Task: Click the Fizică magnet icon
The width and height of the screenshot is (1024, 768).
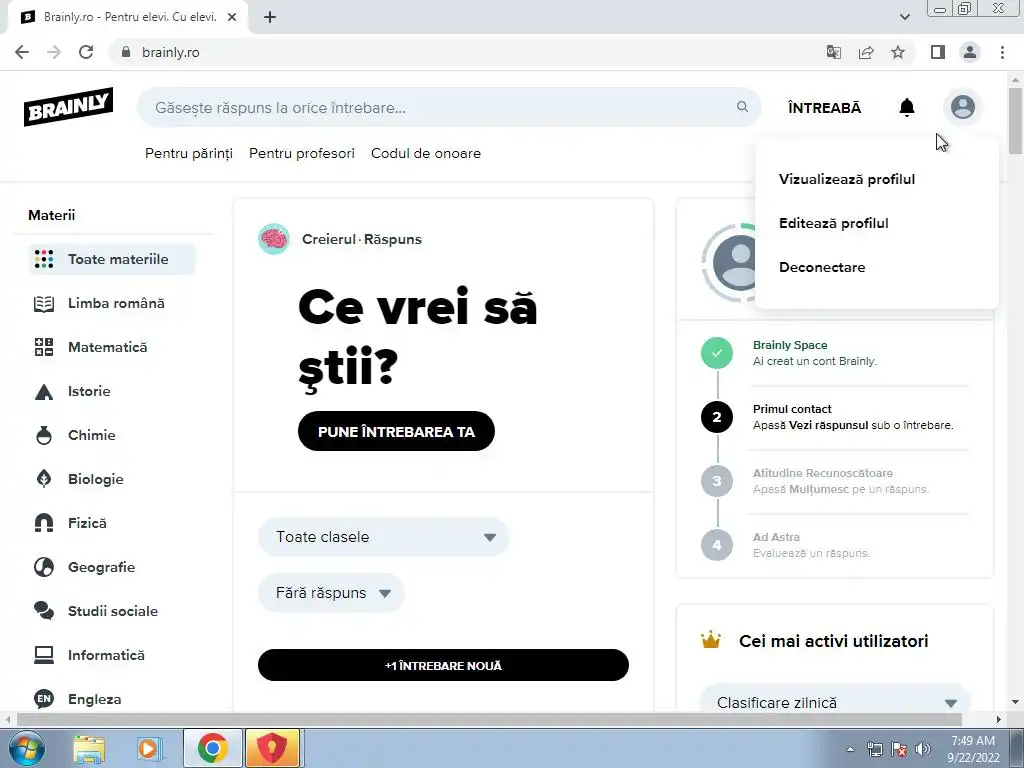Action: (x=44, y=523)
